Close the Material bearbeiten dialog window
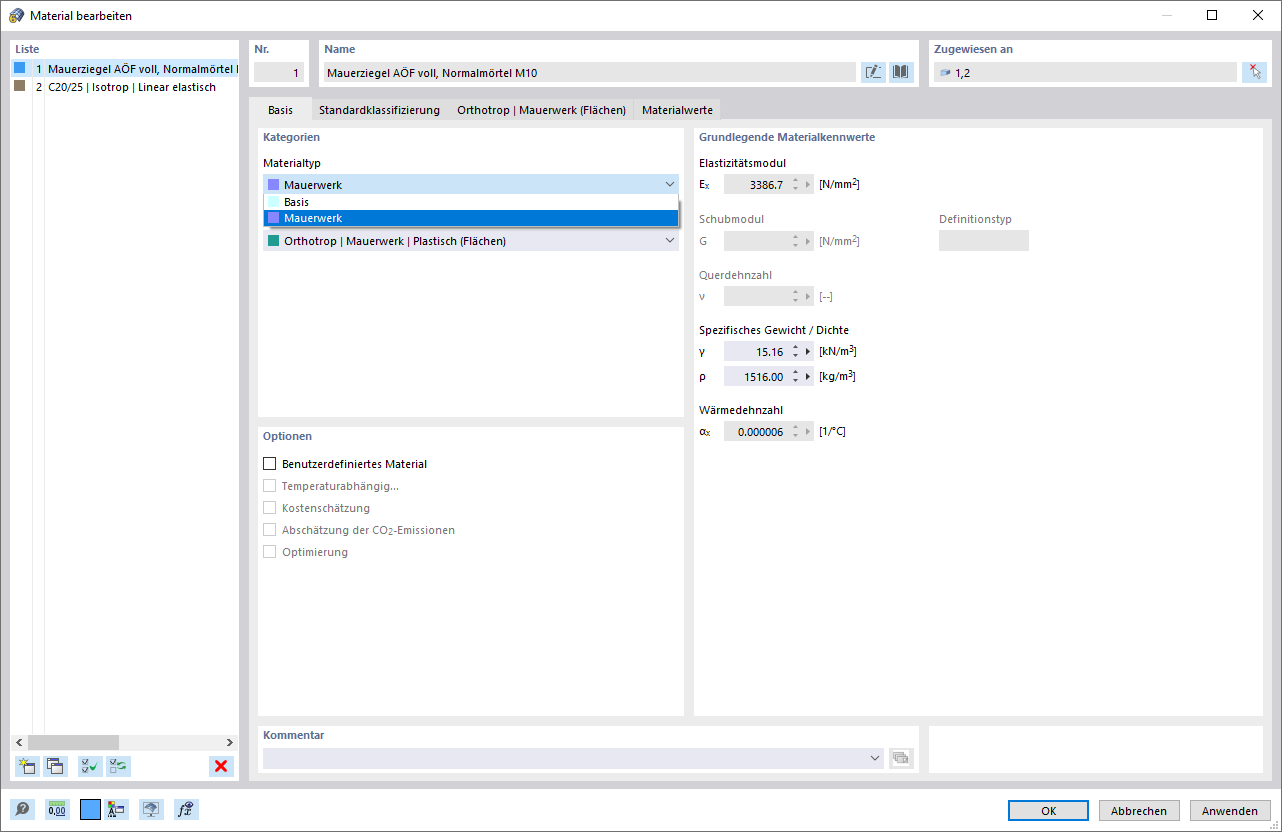This screenshot has width=1282, height=832. click(x=1258, y=15)
